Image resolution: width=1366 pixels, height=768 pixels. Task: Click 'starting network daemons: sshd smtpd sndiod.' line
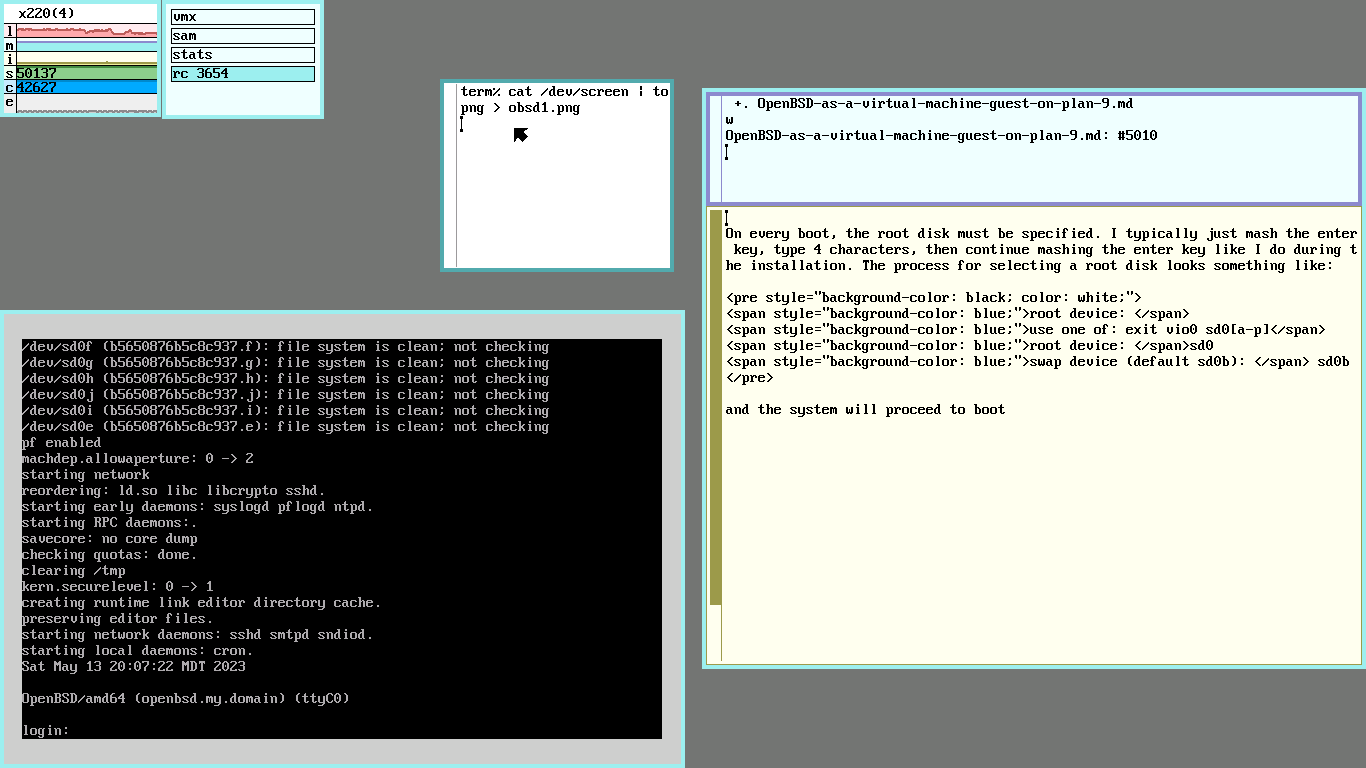click(198, 635)
